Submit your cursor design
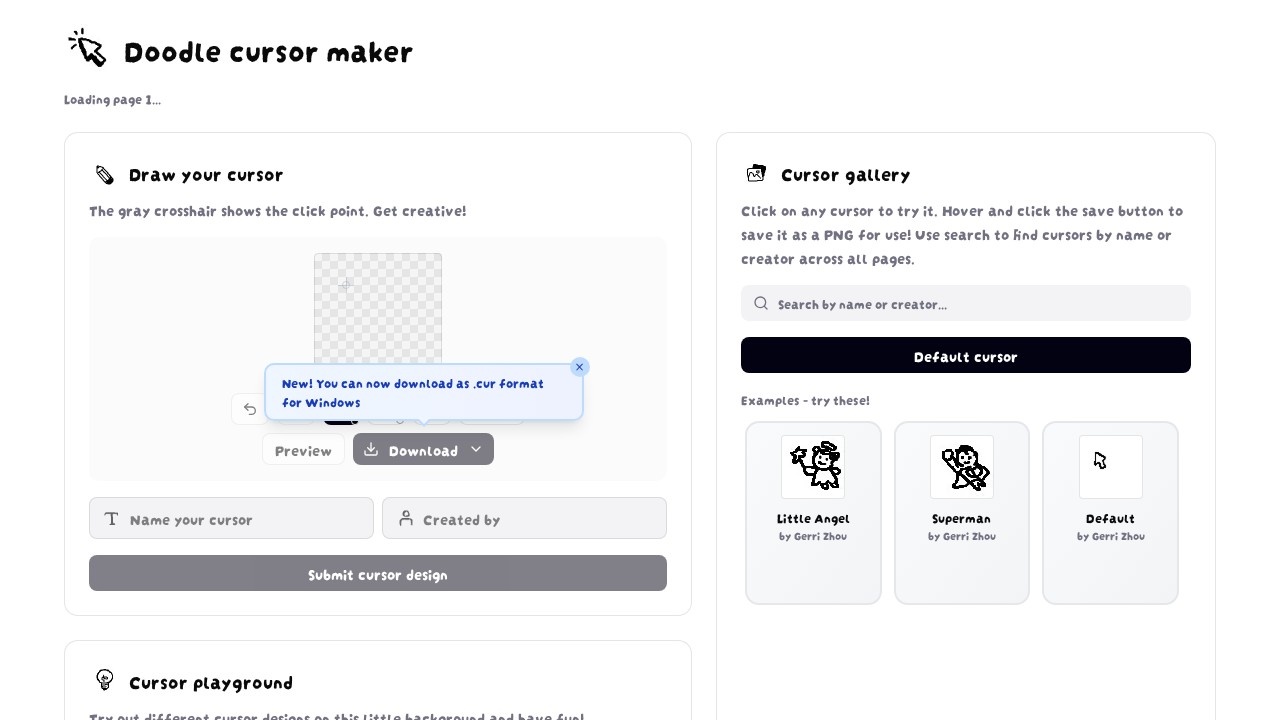1280x720 pixels. point(378,573)
